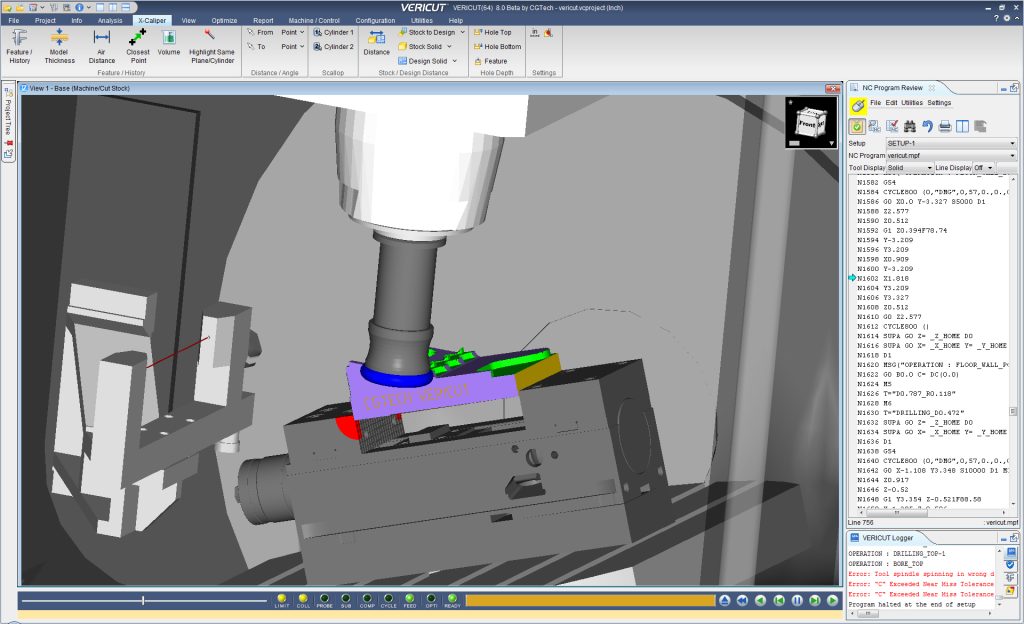Click the binoculars find icon in NC Program Review

(910, 126)
